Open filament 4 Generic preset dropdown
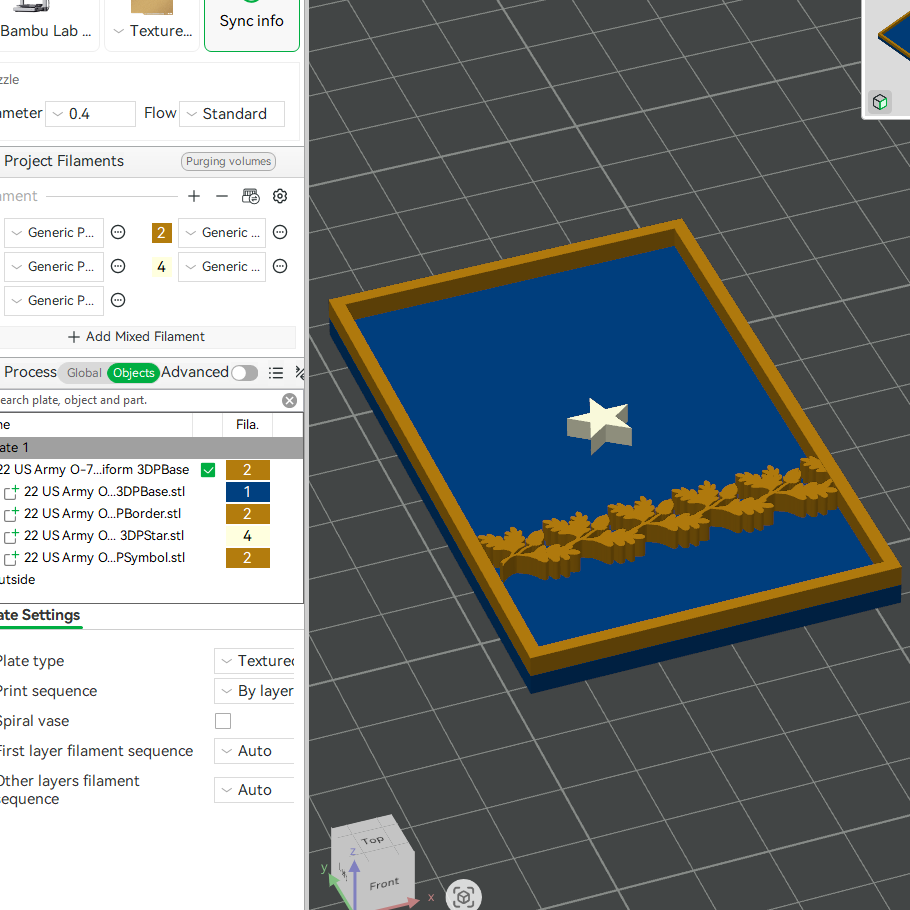This screenshot has width=910, height=910. coord(222,267)
